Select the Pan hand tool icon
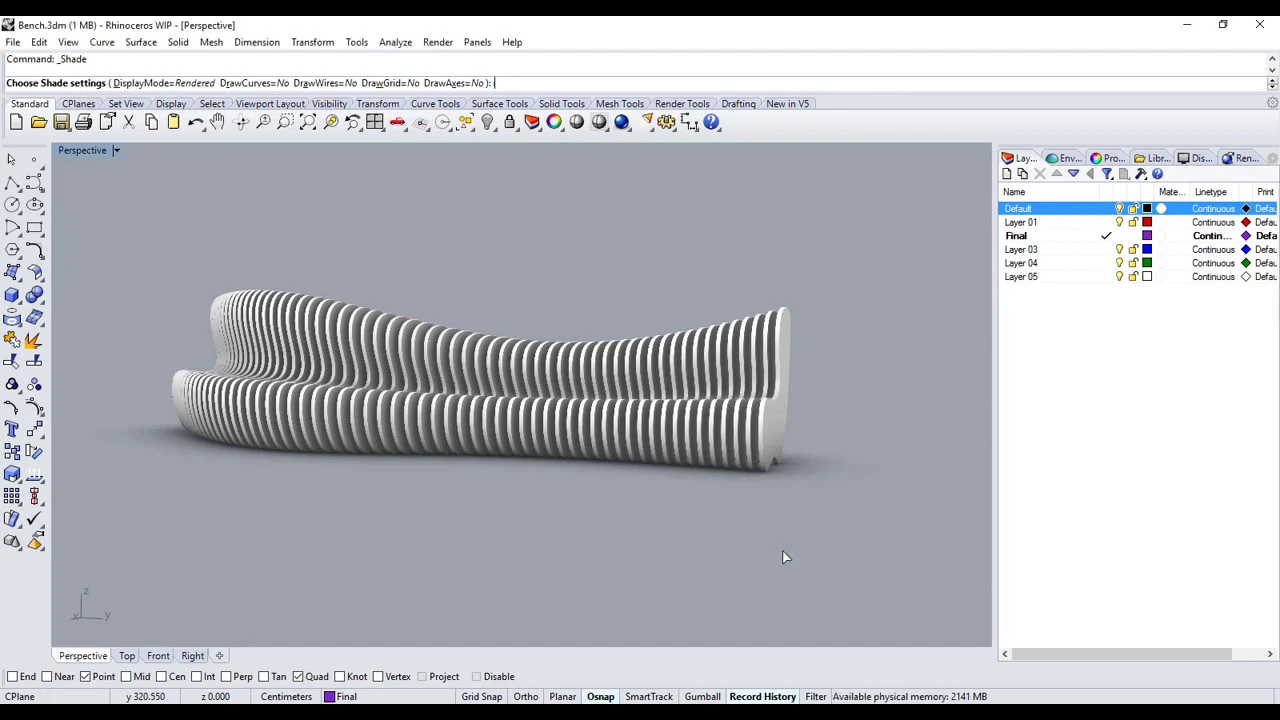 click(217, 122)
